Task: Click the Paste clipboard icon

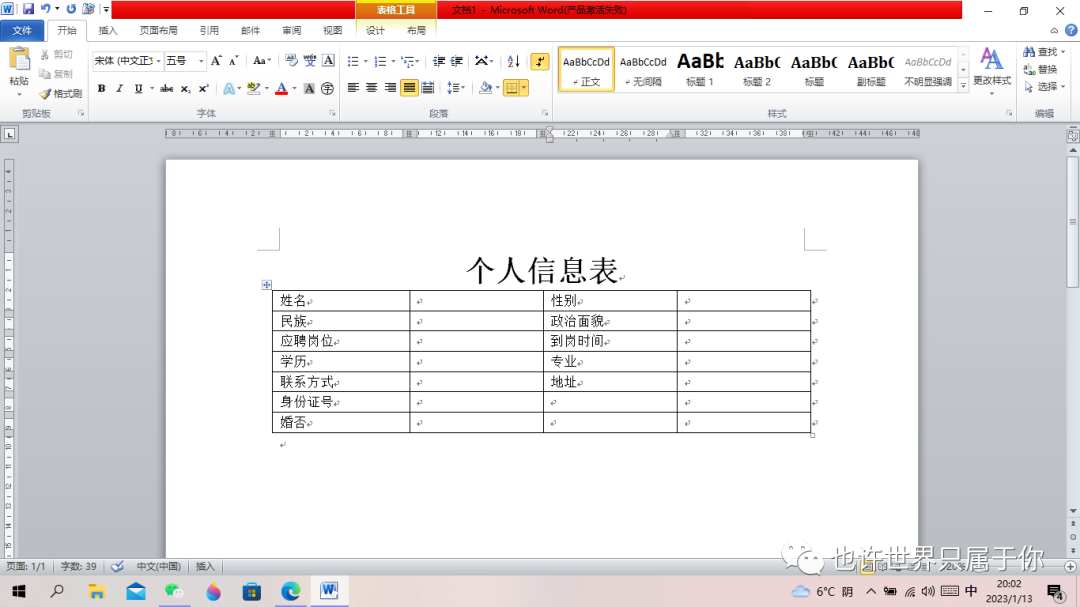Action: click(19, 61)
